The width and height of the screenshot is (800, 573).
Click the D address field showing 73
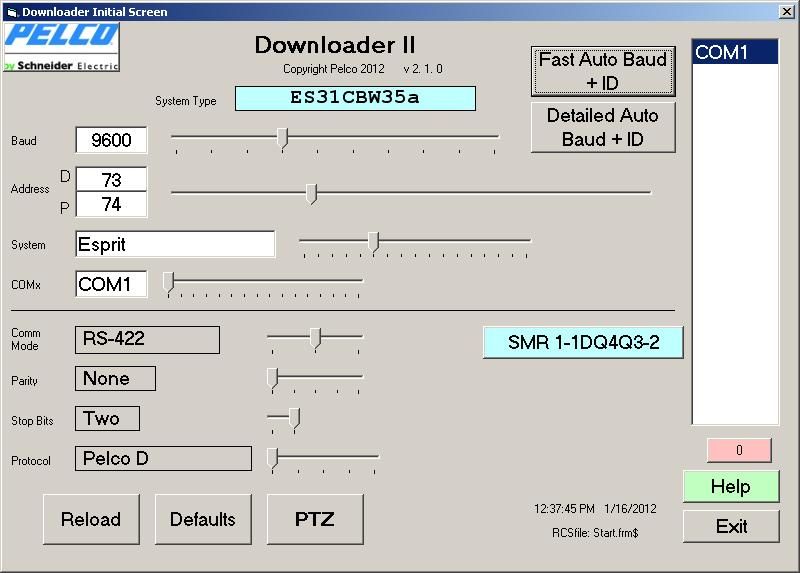[x=111, y=179]
